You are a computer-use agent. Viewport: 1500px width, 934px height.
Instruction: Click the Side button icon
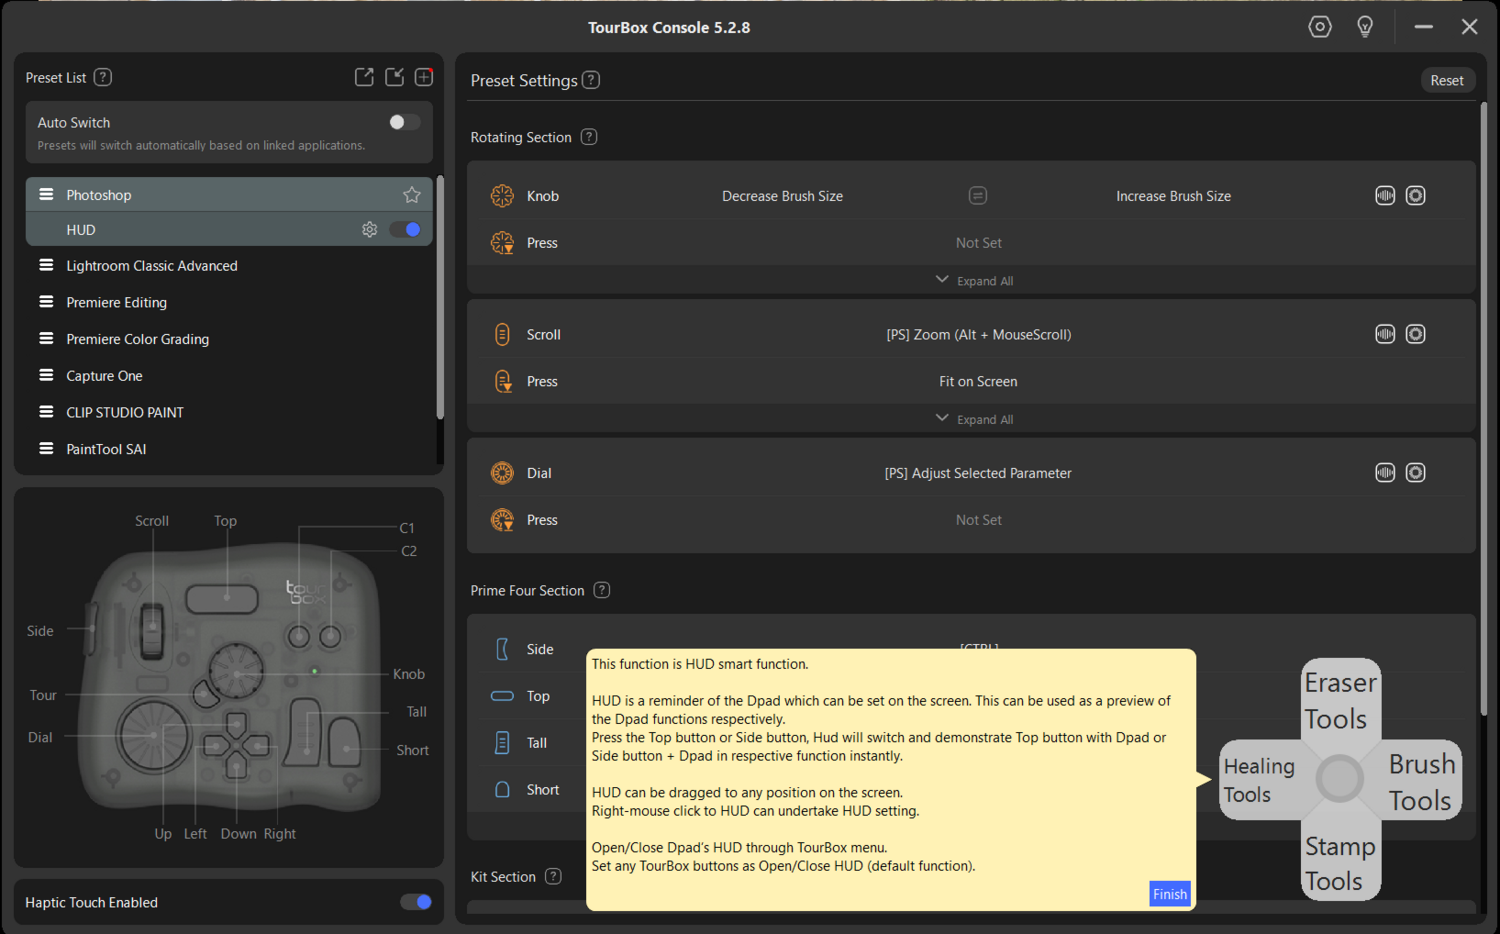(502, 649)
